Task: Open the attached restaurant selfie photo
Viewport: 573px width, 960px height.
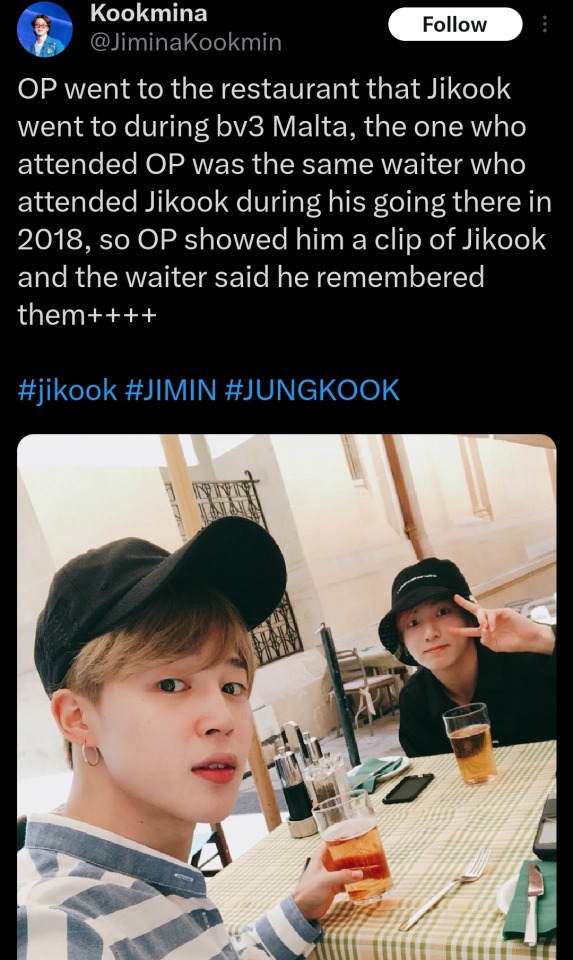Action: point(286,697)
